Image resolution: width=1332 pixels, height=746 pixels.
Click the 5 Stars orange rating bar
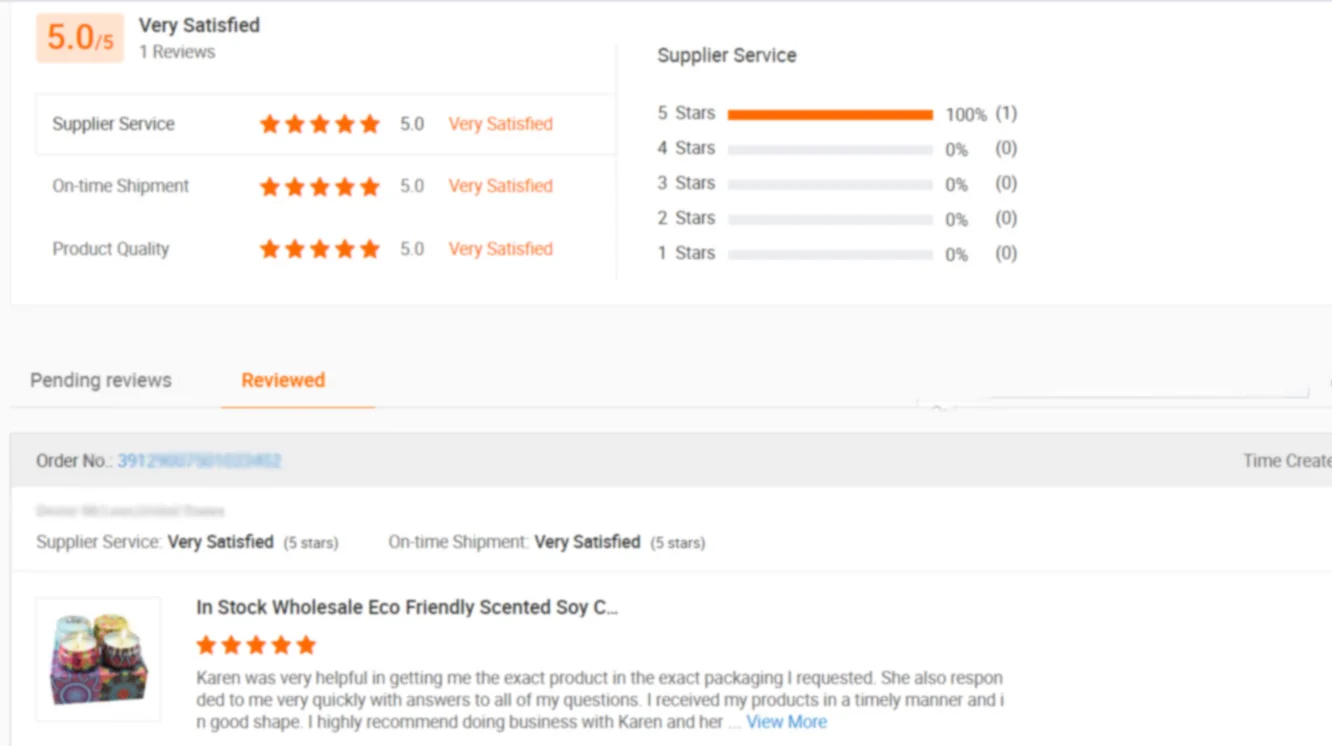click(830, 115)
